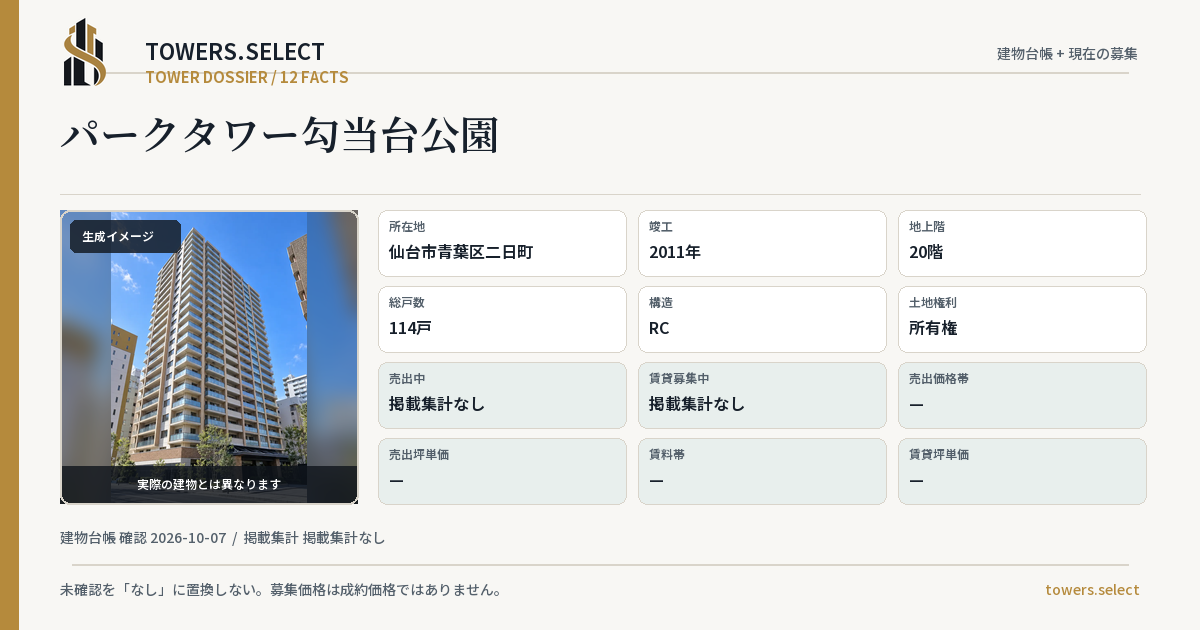Select the 賃料帯 card
Screen dimensions: 1200x630
(762, 471)
